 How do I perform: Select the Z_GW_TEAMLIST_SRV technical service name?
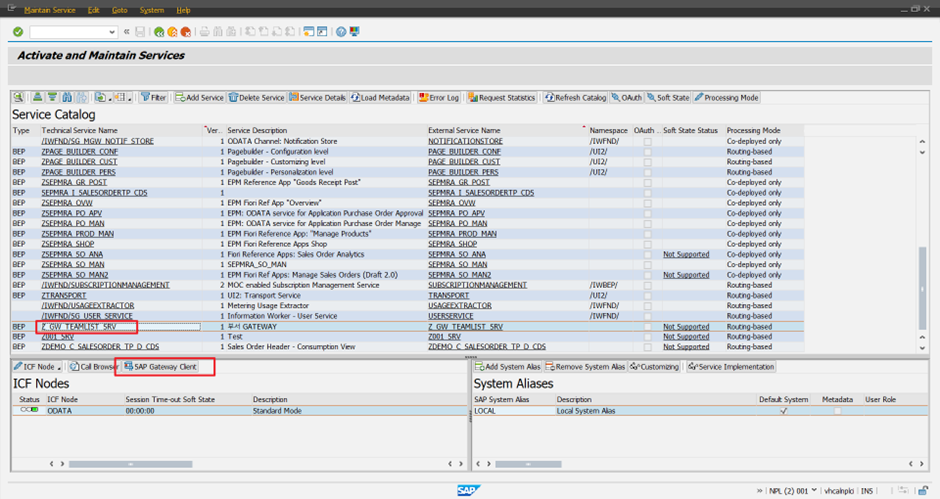[79, 327]
